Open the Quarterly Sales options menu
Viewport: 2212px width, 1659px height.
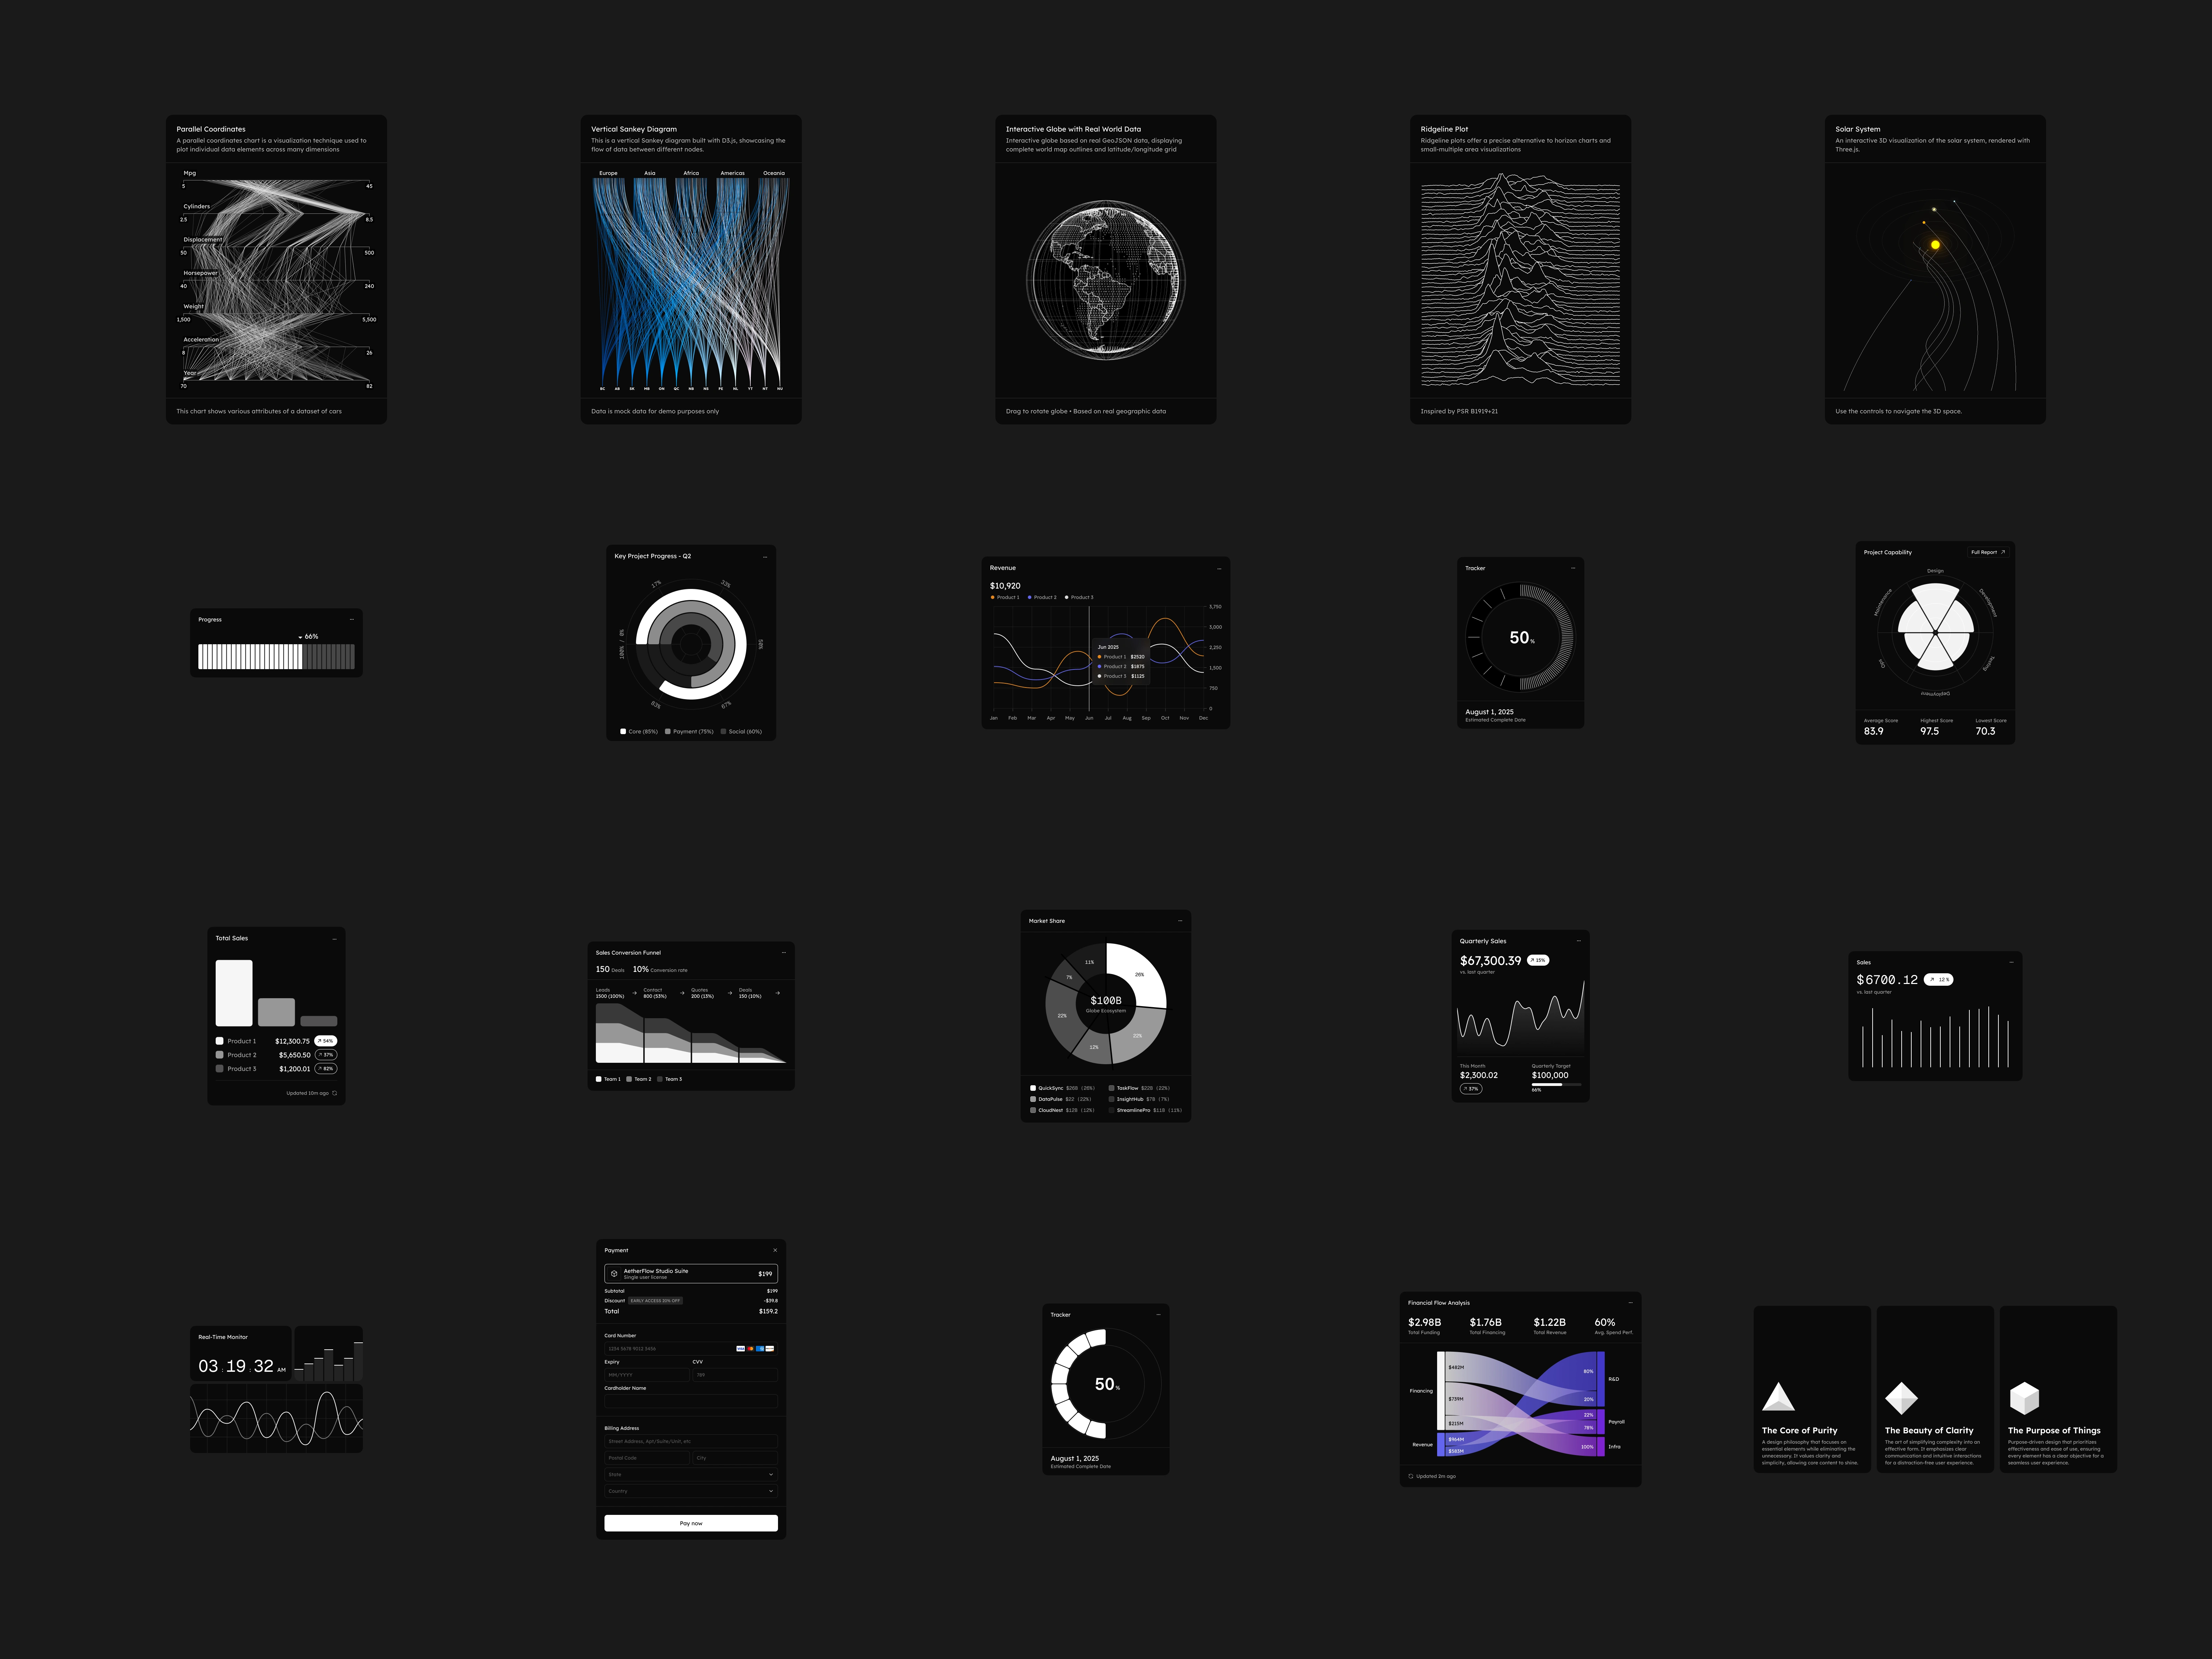(1579, 941)
